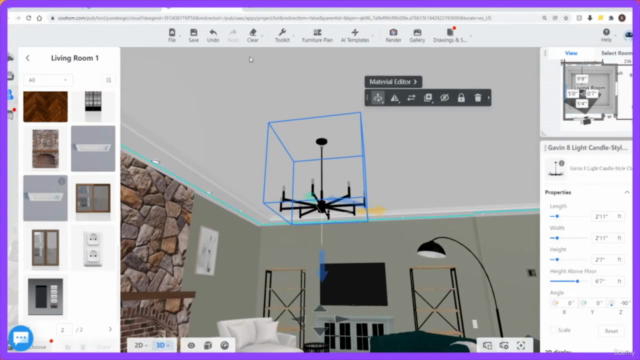Open the Gallery
Screen dimensions: 640x360
coord(417,36)
